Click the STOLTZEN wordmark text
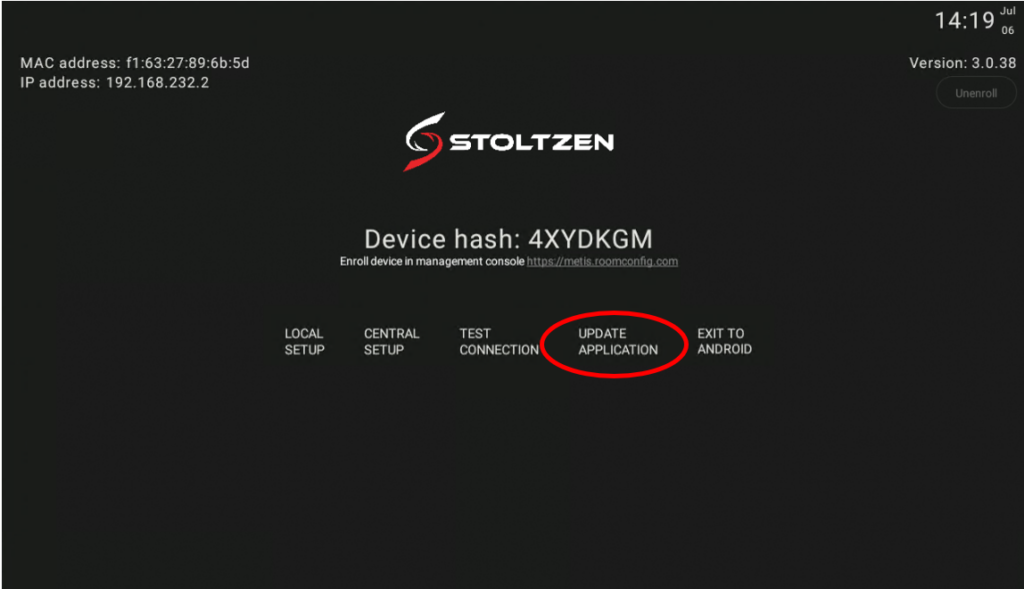The height and width of the screenshot is (589, 1024). [532, 142]
